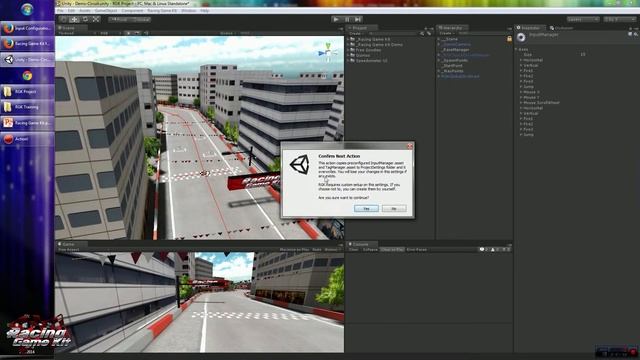Open the Edit menu
This screenshot has width=640, height=360.
click(x=71, y=11)
